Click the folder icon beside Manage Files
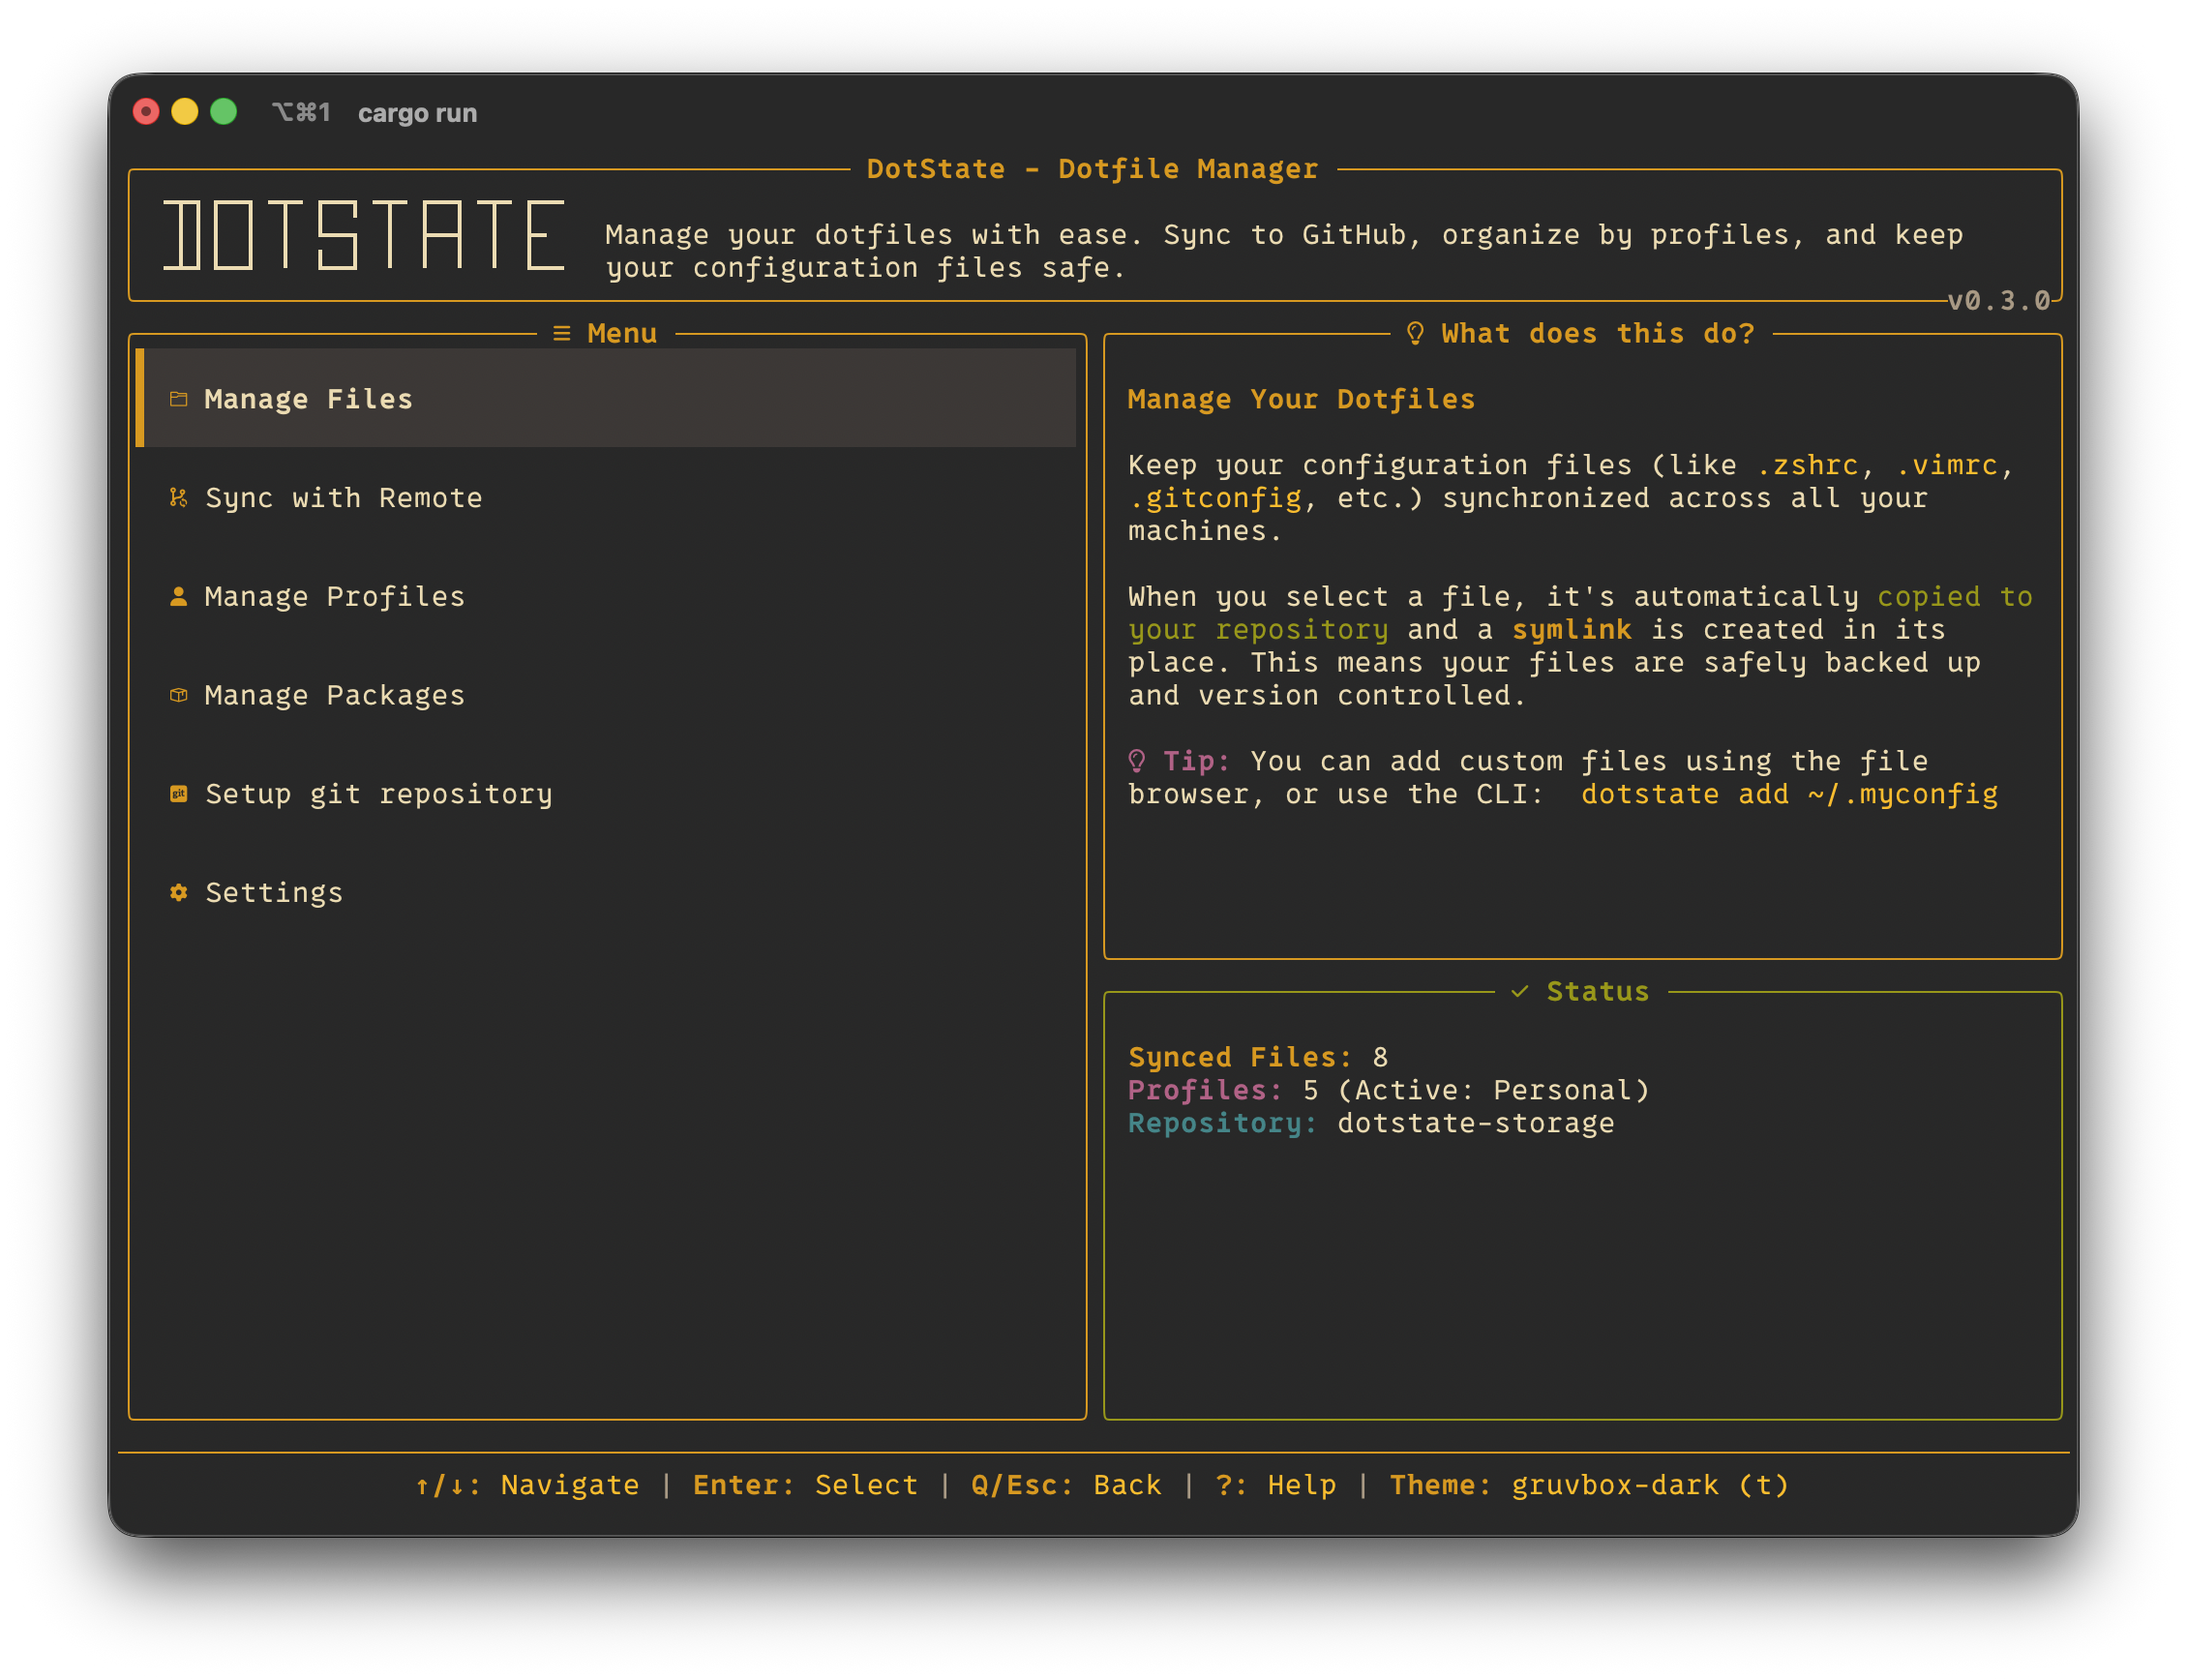 (x=178, y=398)
